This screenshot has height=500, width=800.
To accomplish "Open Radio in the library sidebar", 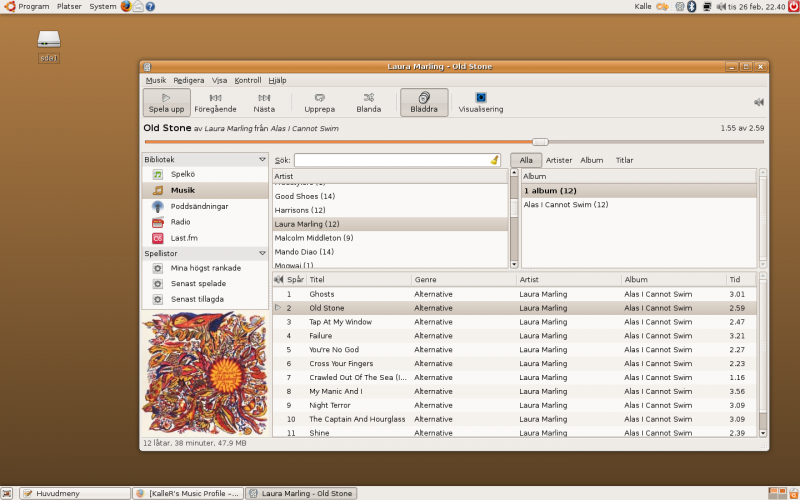I will pos(180,222).
